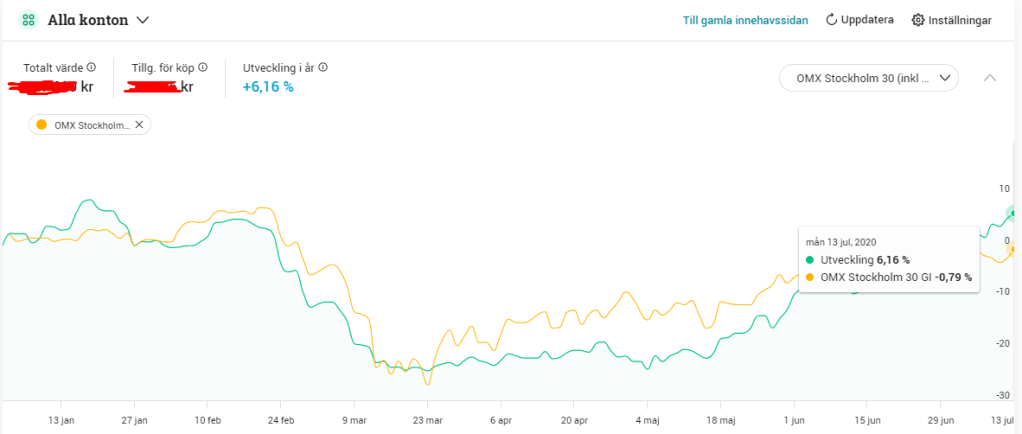Click the Uppdatera refresh icon
The width and height of the screenshot is (1022, 434).
click(x=831, y=20)
